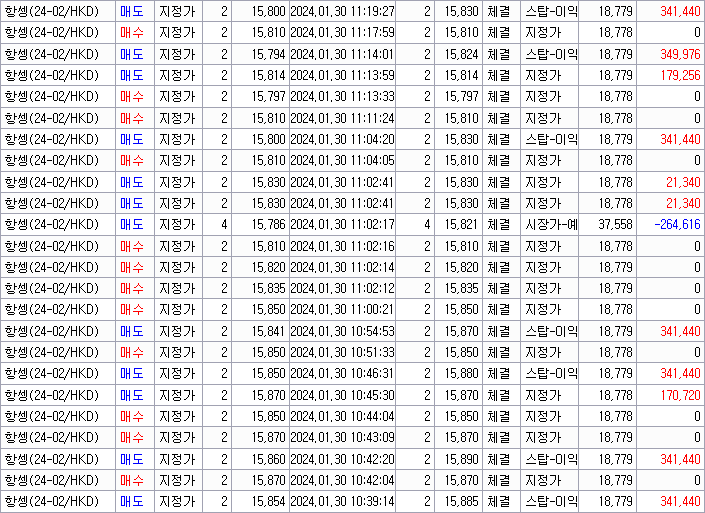Select 18,779 fee in the 10:42:04 row

click(x=615, y=480)
